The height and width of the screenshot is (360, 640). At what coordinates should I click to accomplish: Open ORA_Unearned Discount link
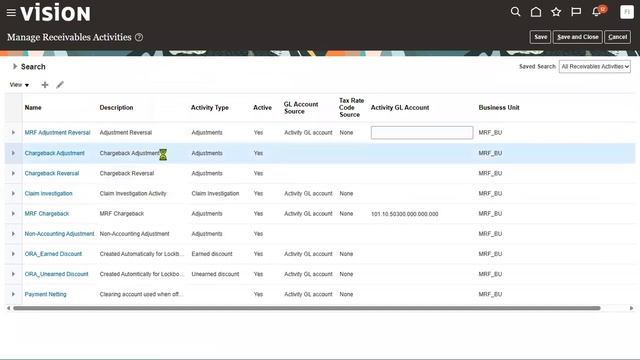point(56,274)
